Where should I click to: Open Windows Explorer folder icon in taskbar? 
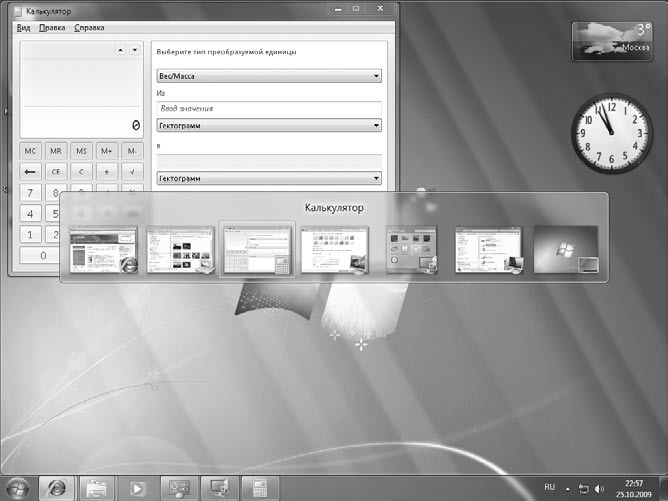97,489
